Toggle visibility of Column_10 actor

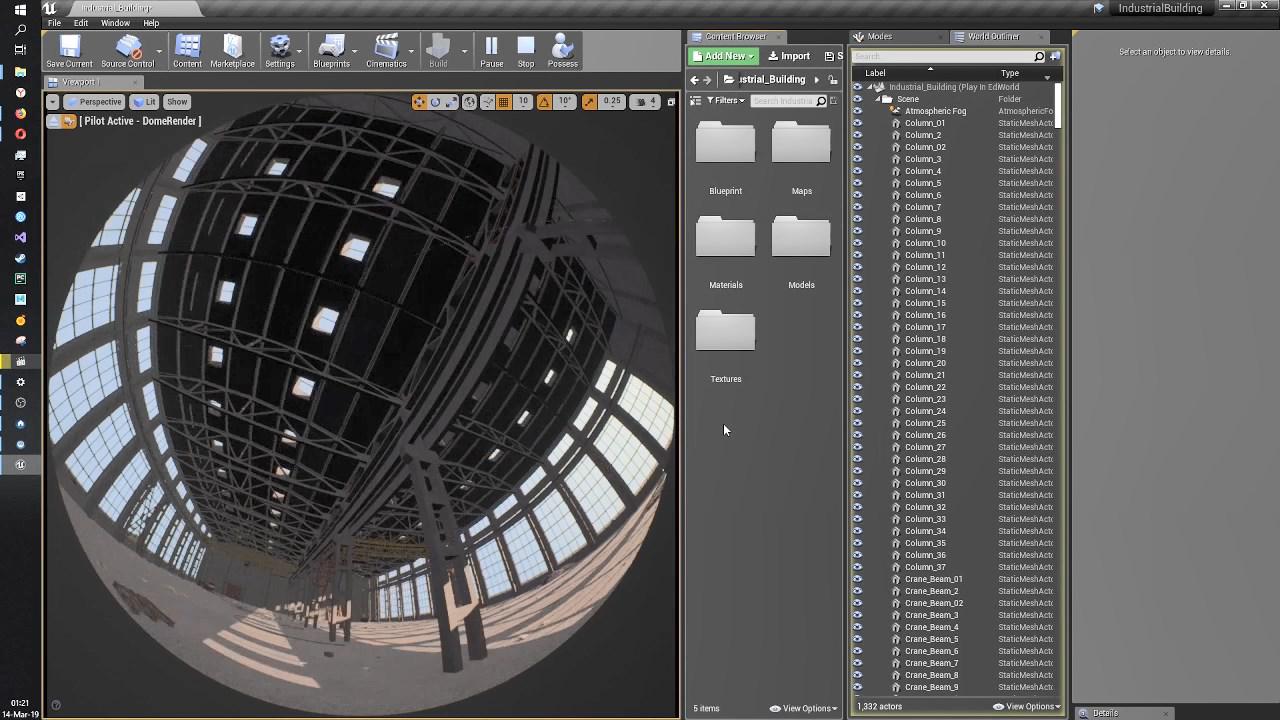(x=857, y=243)
